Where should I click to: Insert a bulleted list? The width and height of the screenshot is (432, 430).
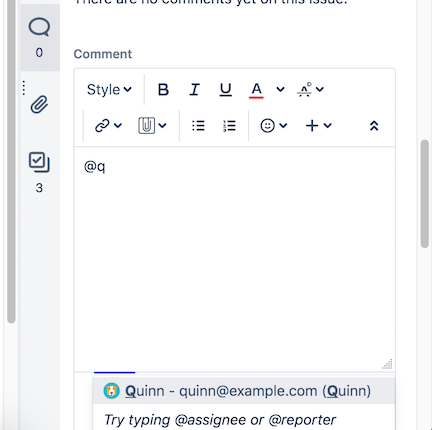coord(198,126)
